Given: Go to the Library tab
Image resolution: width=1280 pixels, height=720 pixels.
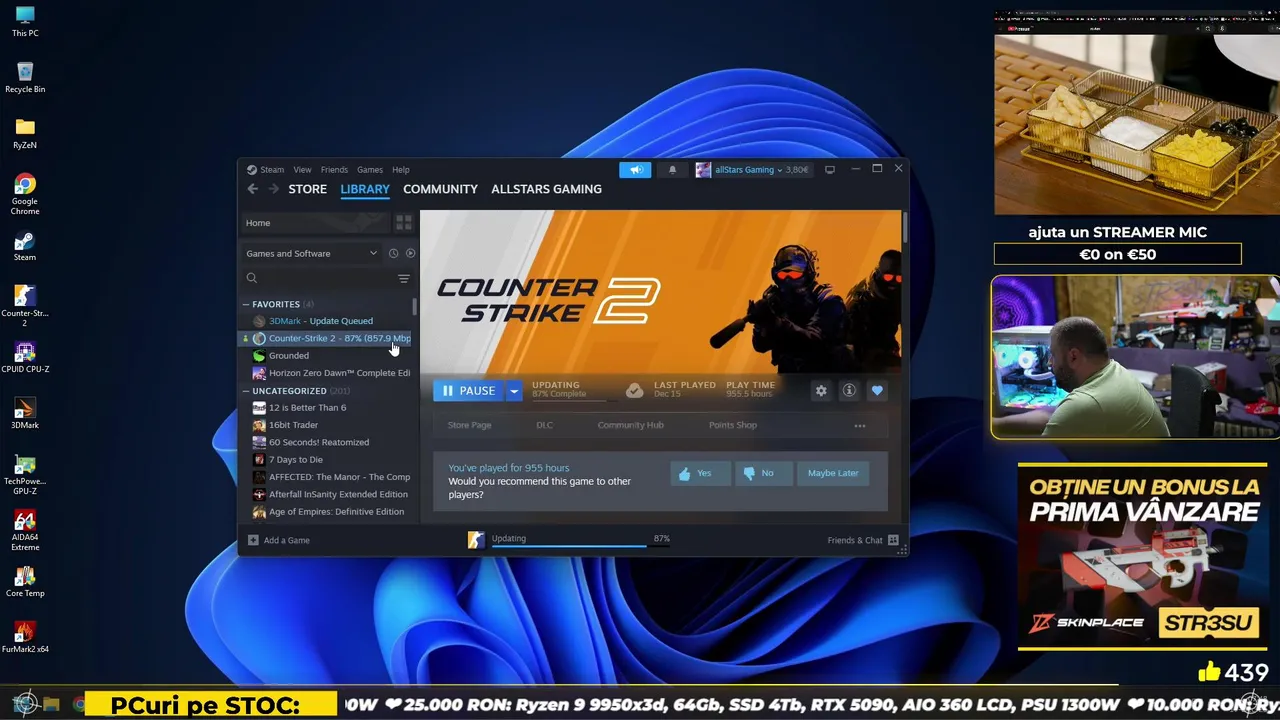Looking at the screenshot, I should click(x=365, y=189).
